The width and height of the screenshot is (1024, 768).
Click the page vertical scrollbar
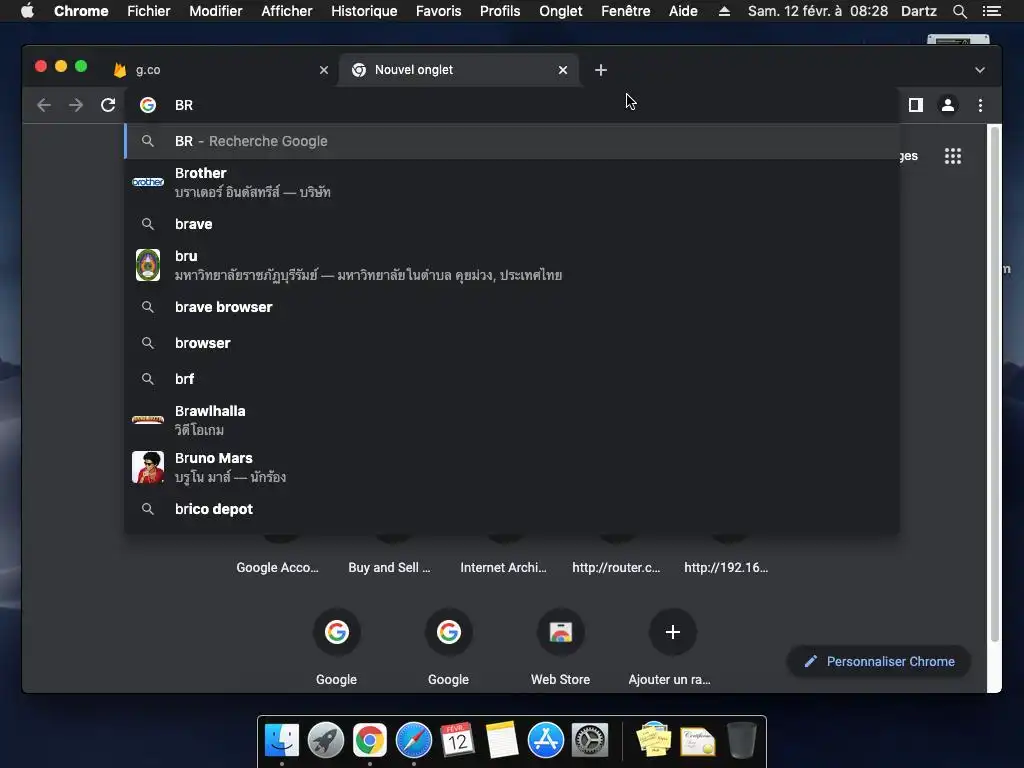click(995, 385)
